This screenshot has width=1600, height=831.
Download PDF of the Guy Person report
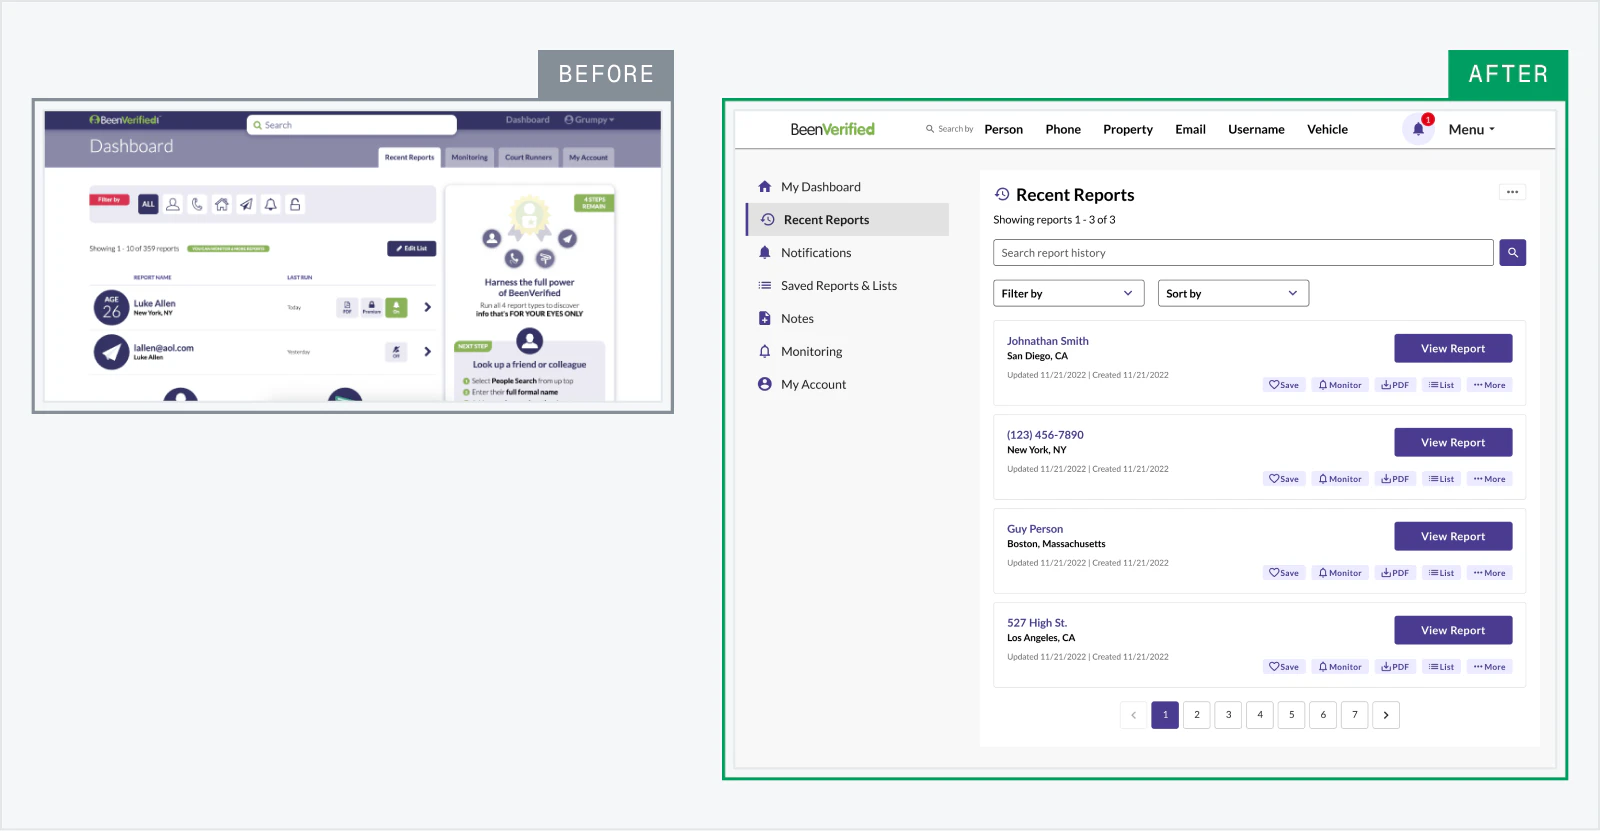coord(1395,573)
